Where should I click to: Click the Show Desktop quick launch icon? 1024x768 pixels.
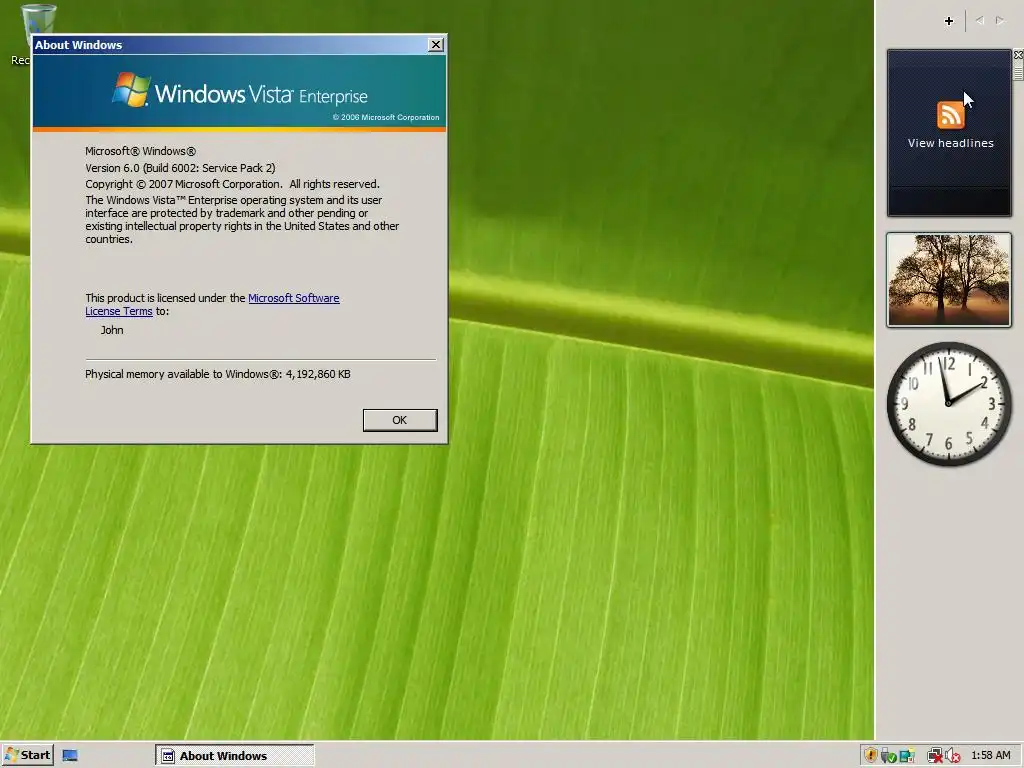70,756
